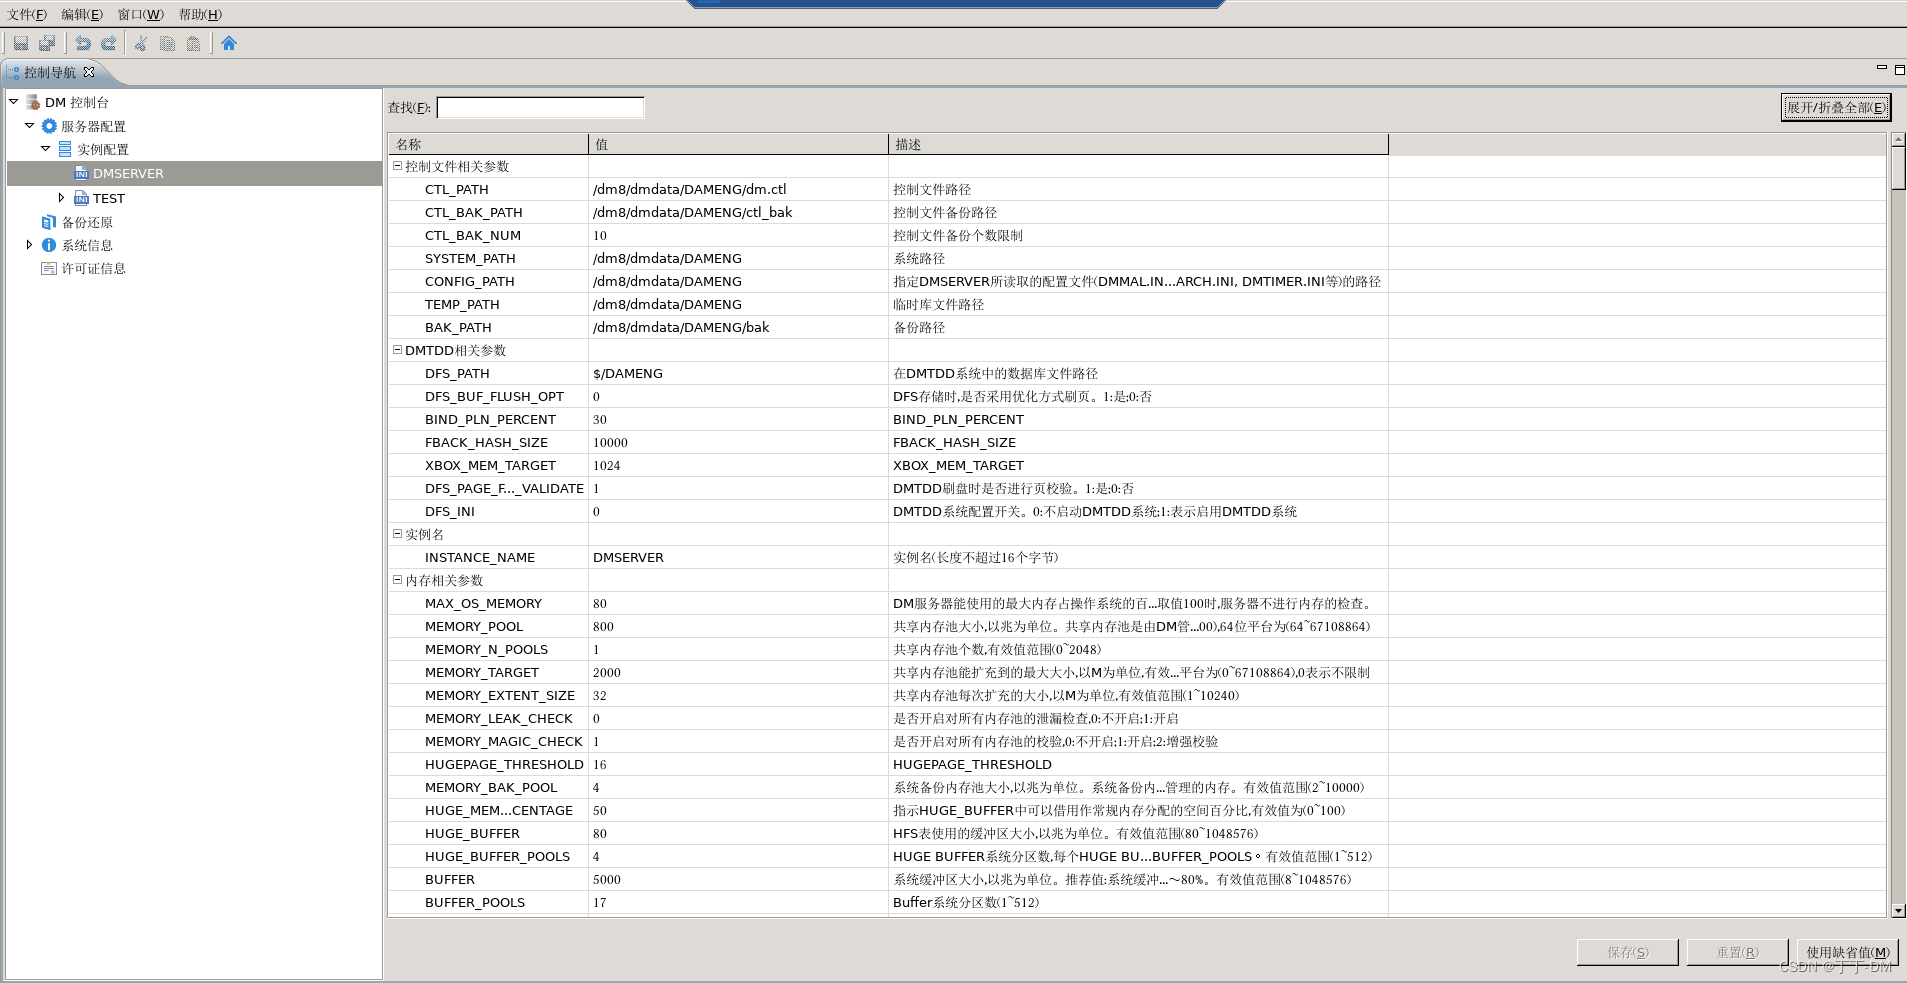Screen dimensions: 1907x983
Task: Collapse the 内存相关参数 section
Action: [x=397, y=580]
